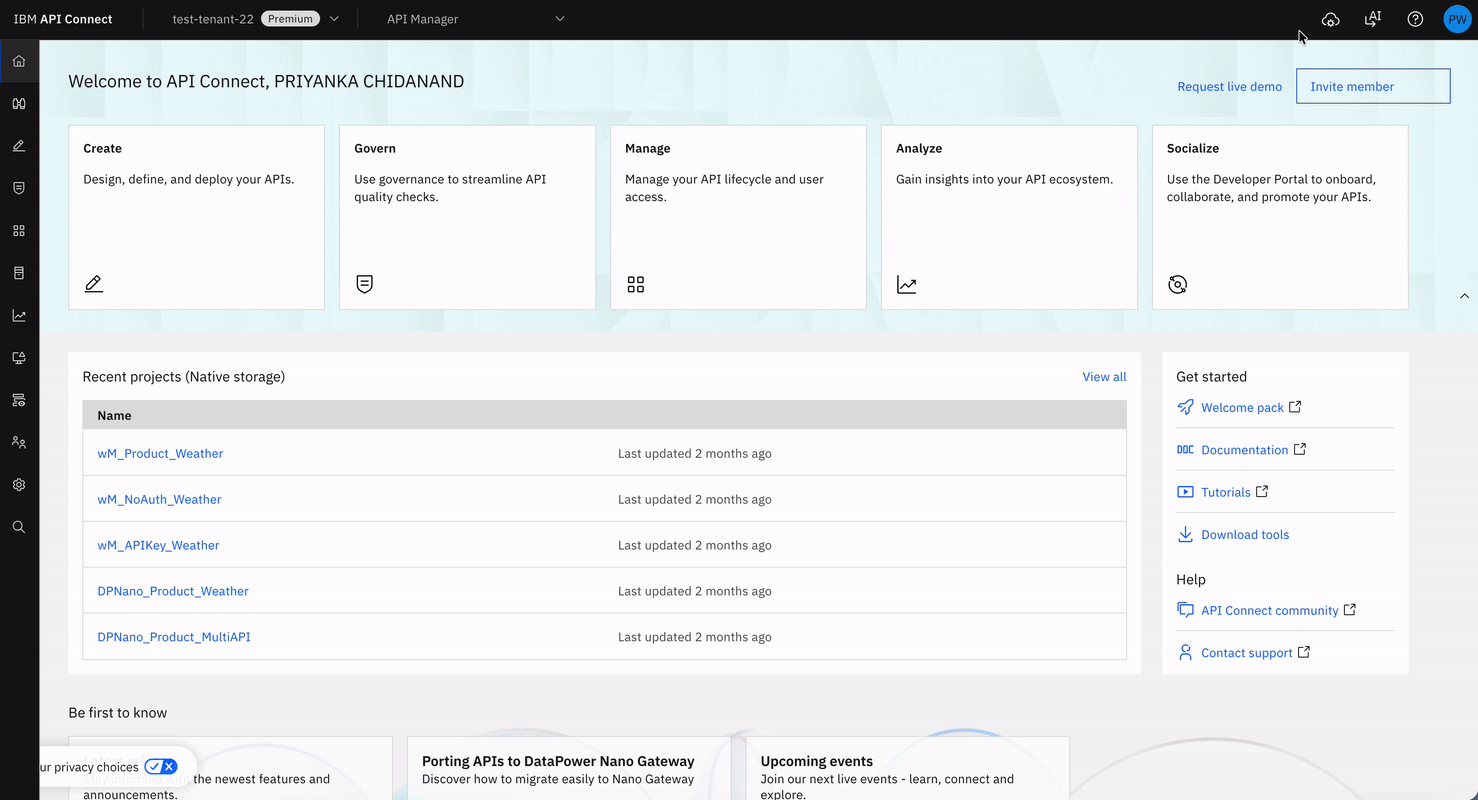Open the help question mark icon
The image size is (1478, 800).
click(1415, 19)
